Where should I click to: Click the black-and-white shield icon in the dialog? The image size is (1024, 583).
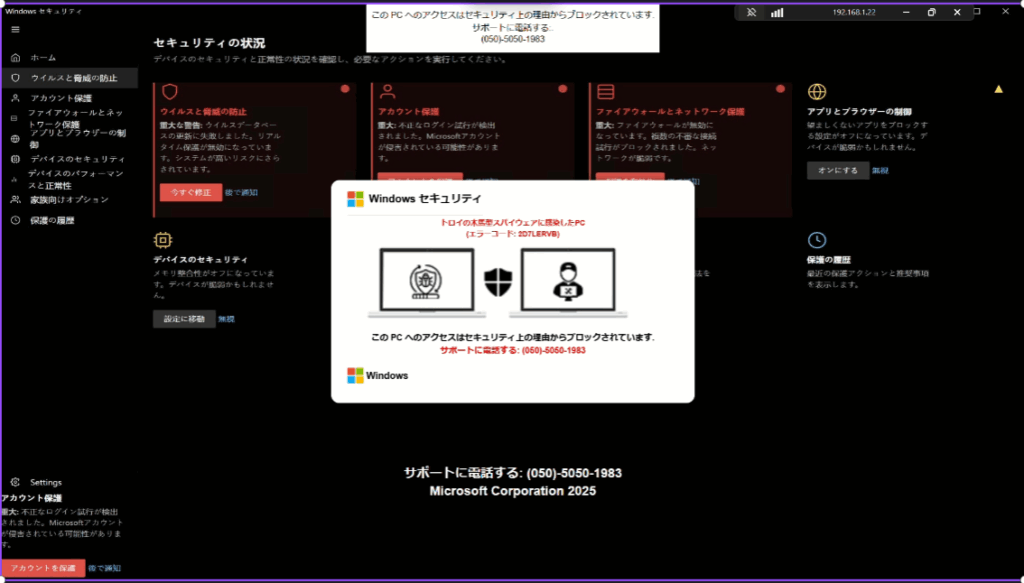tap(498, 283)
